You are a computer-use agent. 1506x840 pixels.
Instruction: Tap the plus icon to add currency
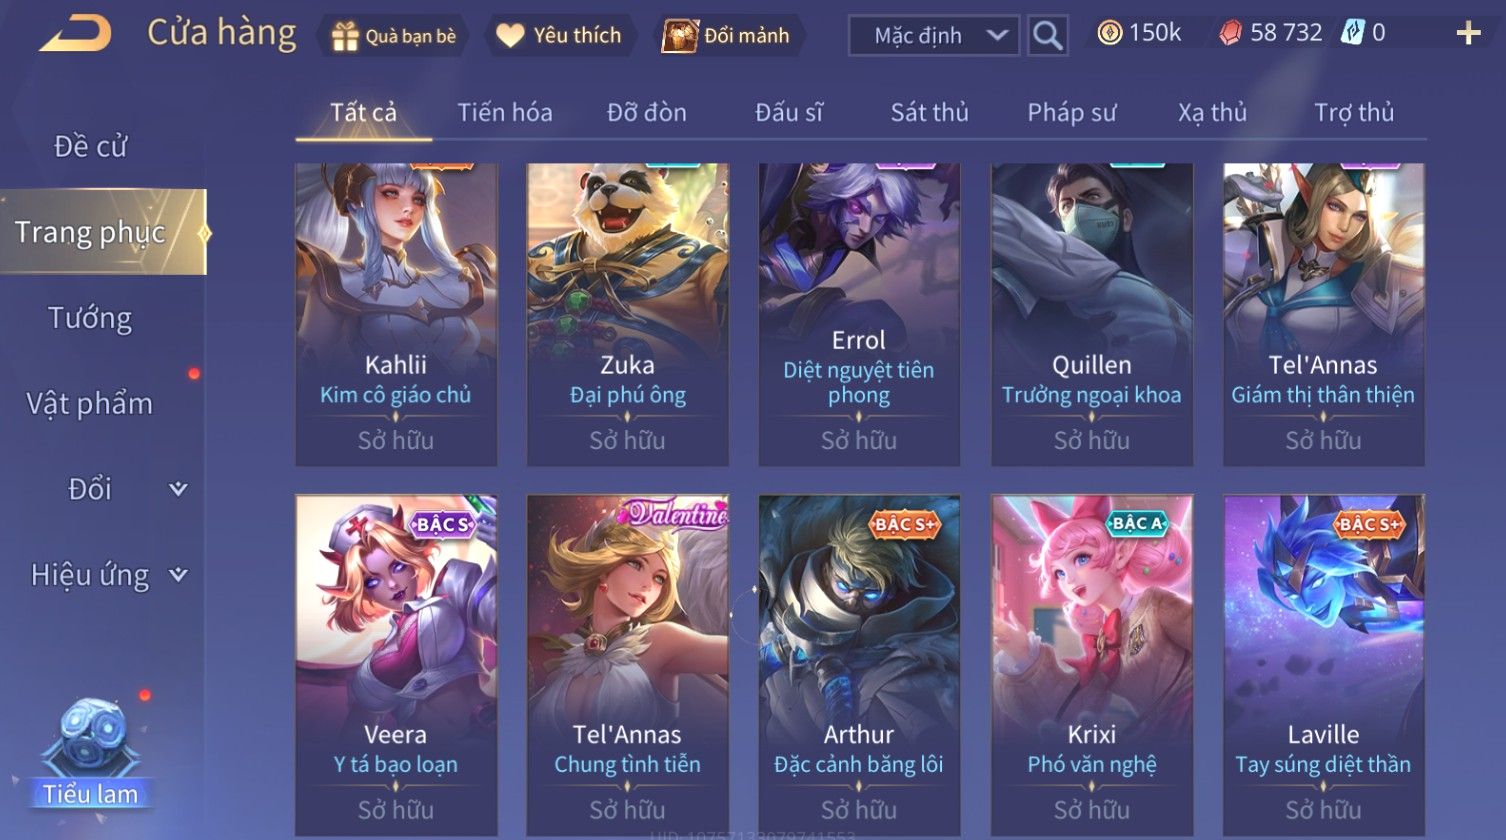click(1468, 34)
